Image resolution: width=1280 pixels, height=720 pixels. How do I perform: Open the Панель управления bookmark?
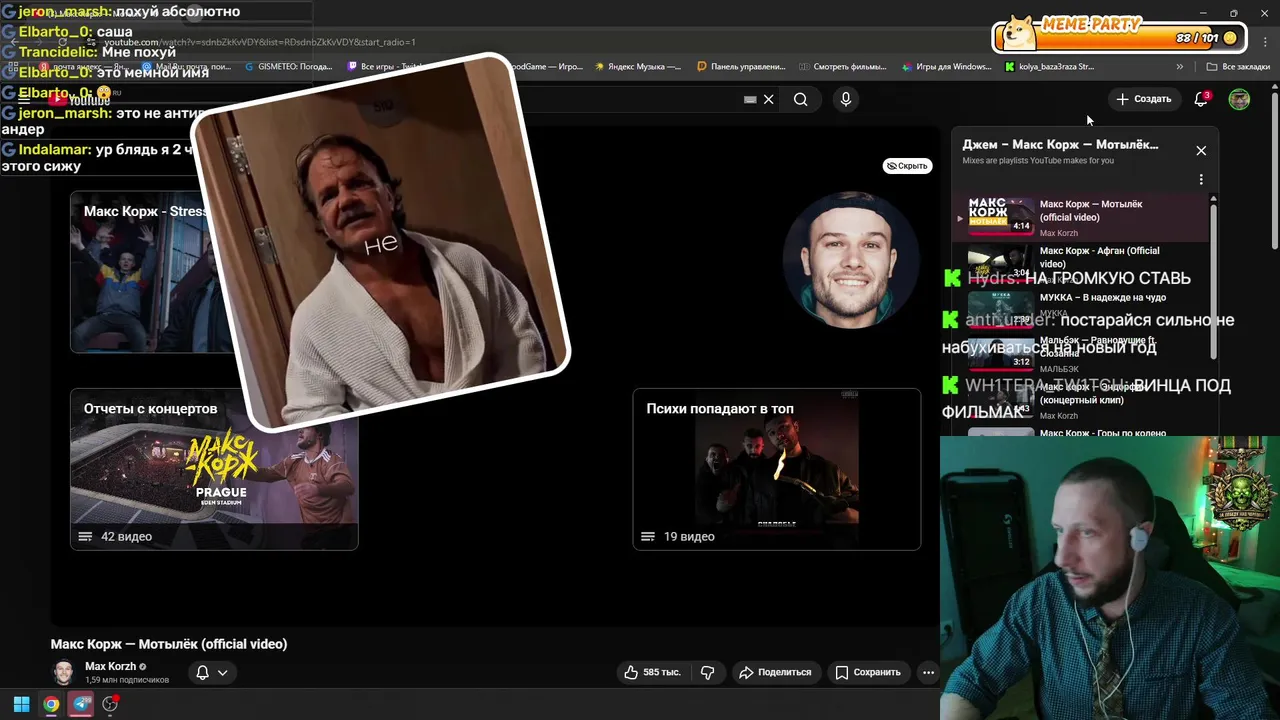(x=741, y=67)
